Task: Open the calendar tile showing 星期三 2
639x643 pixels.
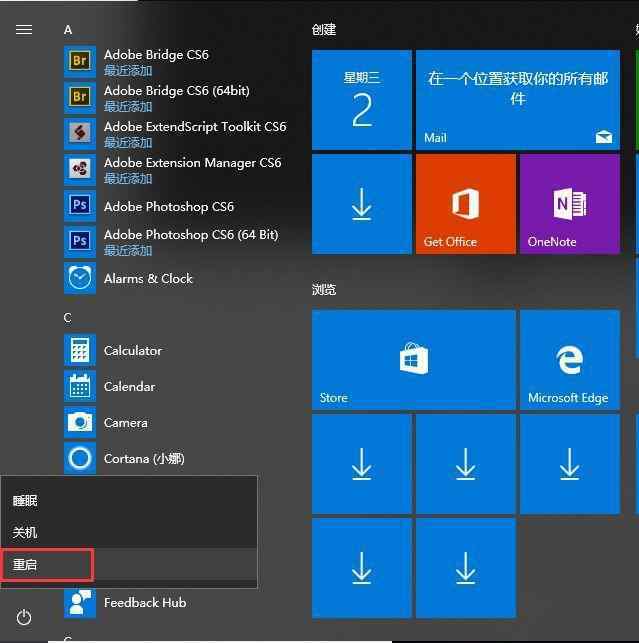Action: [x=361, y=100]
